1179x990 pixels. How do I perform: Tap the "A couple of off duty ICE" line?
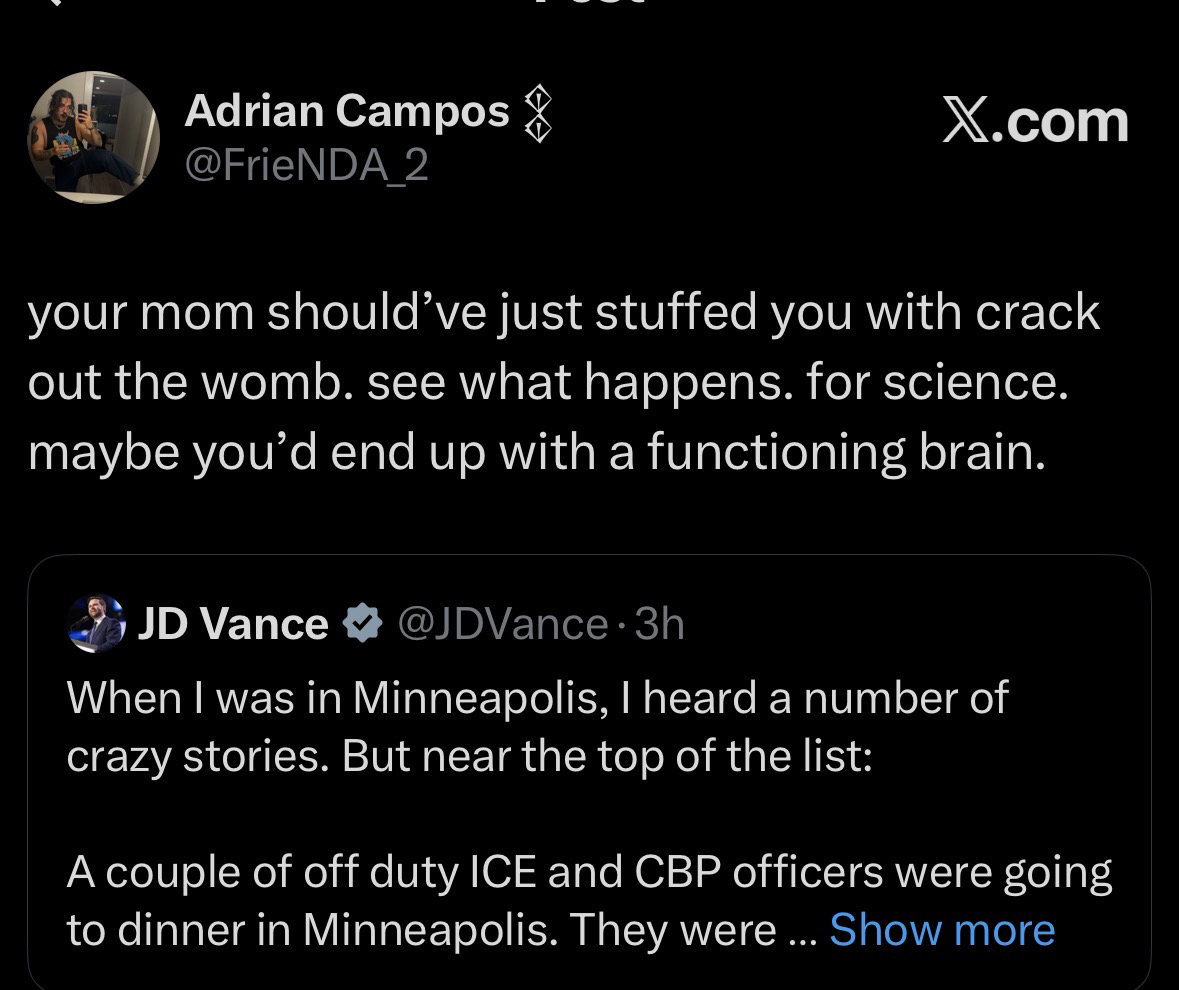588,872
